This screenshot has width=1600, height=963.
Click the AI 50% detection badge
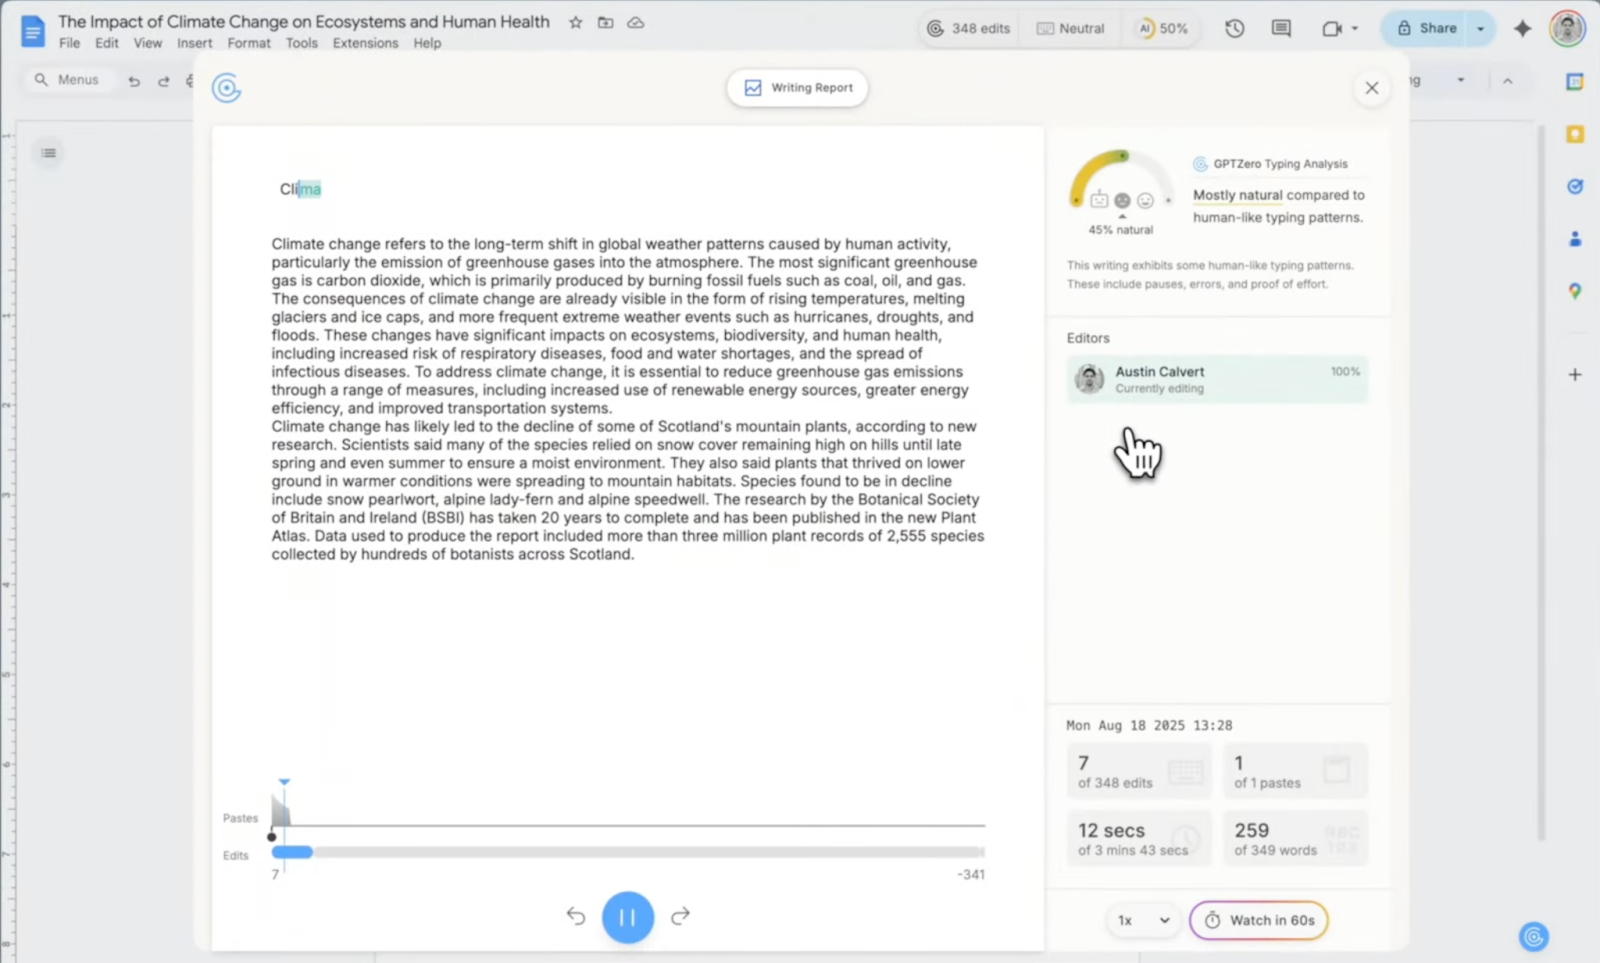pyautogui.click(x=1163, y=28)
